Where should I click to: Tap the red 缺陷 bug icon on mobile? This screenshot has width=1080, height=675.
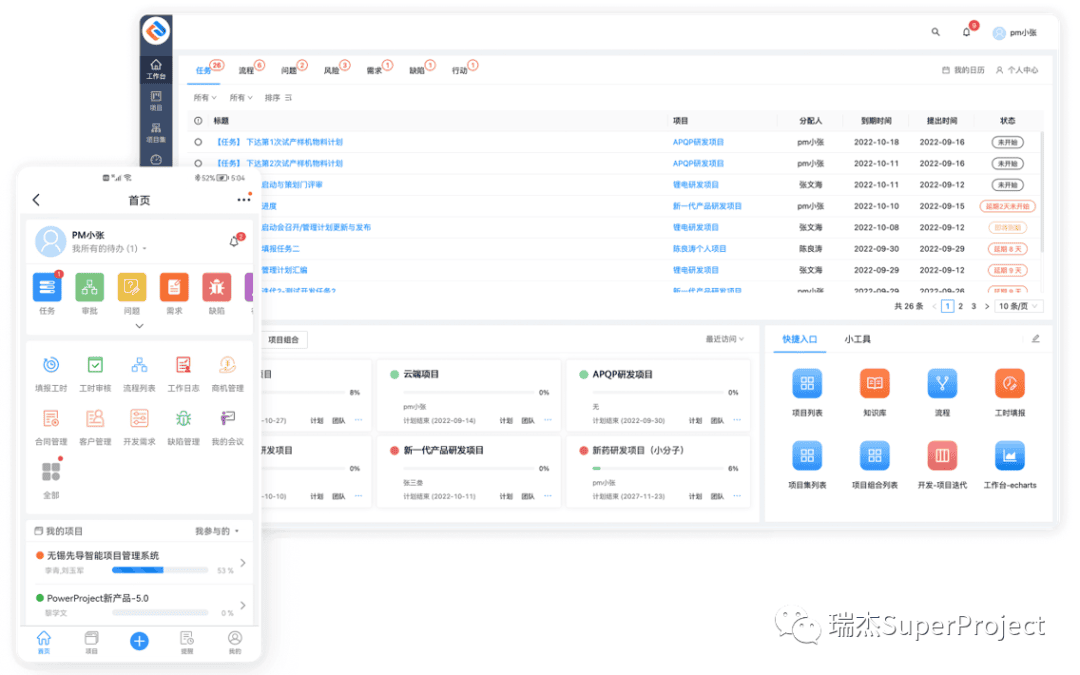tap(216, 287)
